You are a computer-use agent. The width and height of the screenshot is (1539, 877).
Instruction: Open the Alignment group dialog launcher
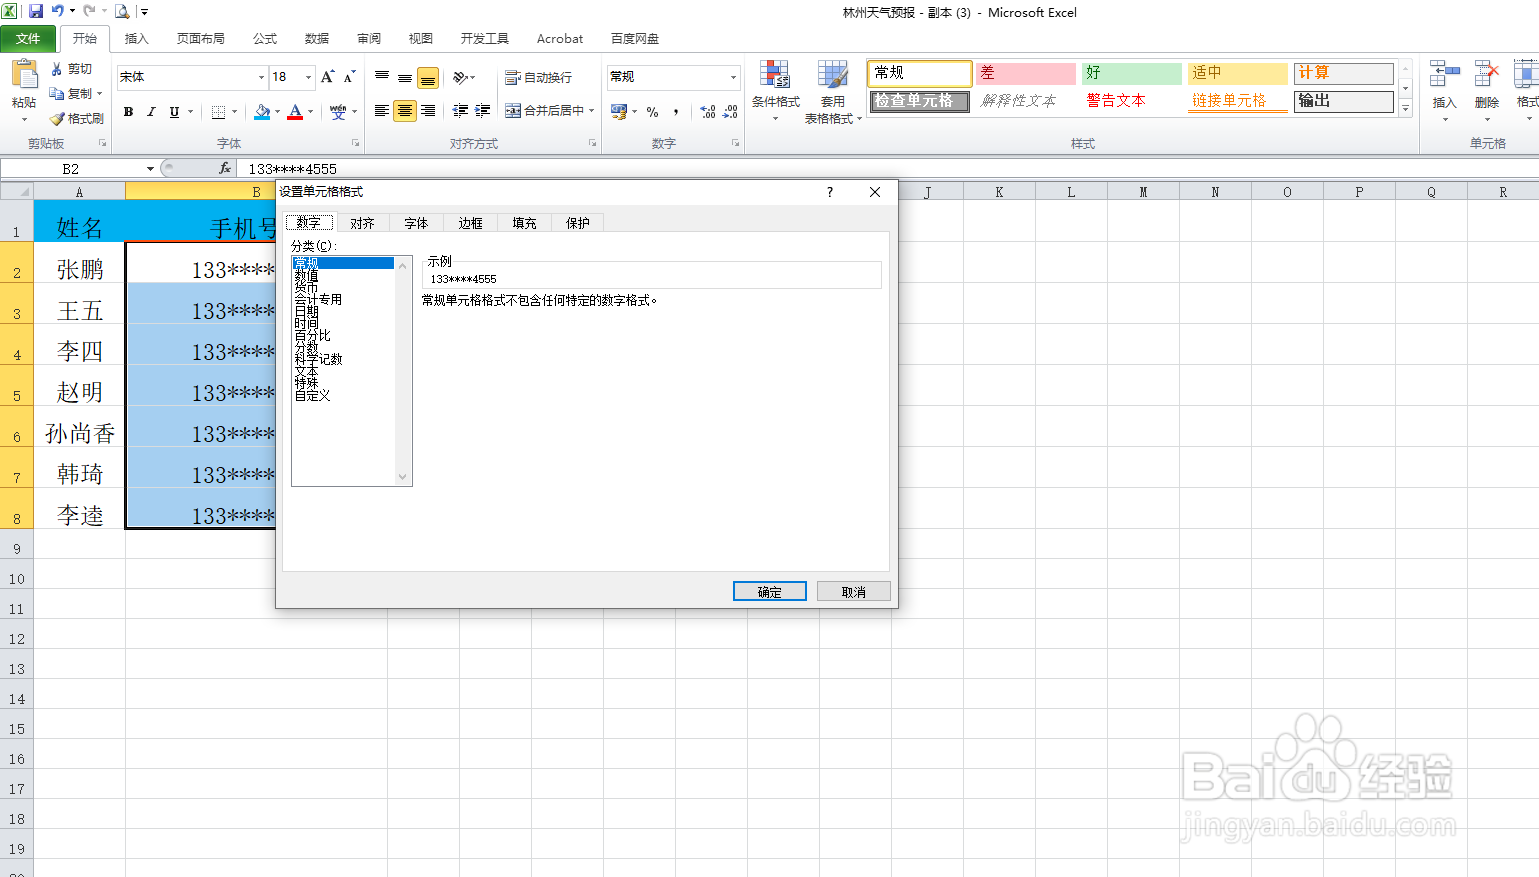click(x=592, y=143)
